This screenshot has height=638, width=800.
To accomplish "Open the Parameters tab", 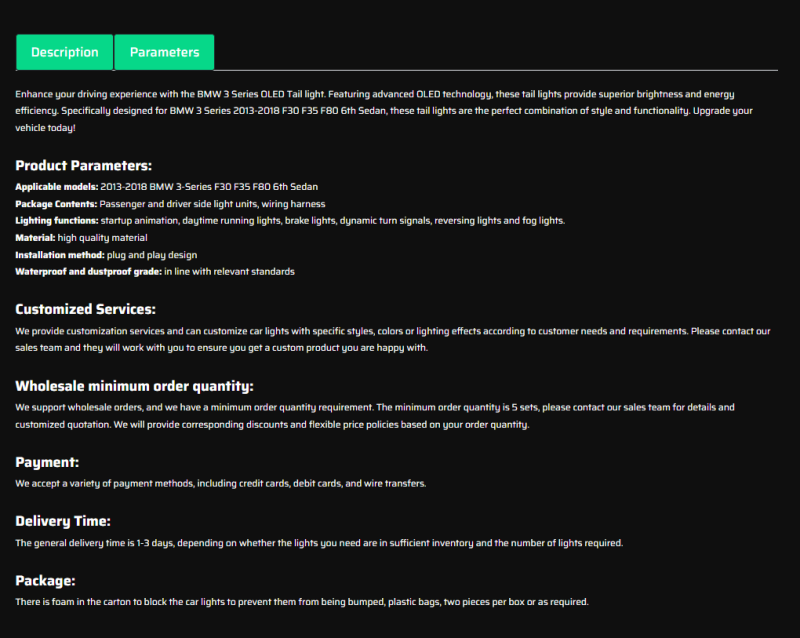I will pyautogui.click(x=164, y=52).
